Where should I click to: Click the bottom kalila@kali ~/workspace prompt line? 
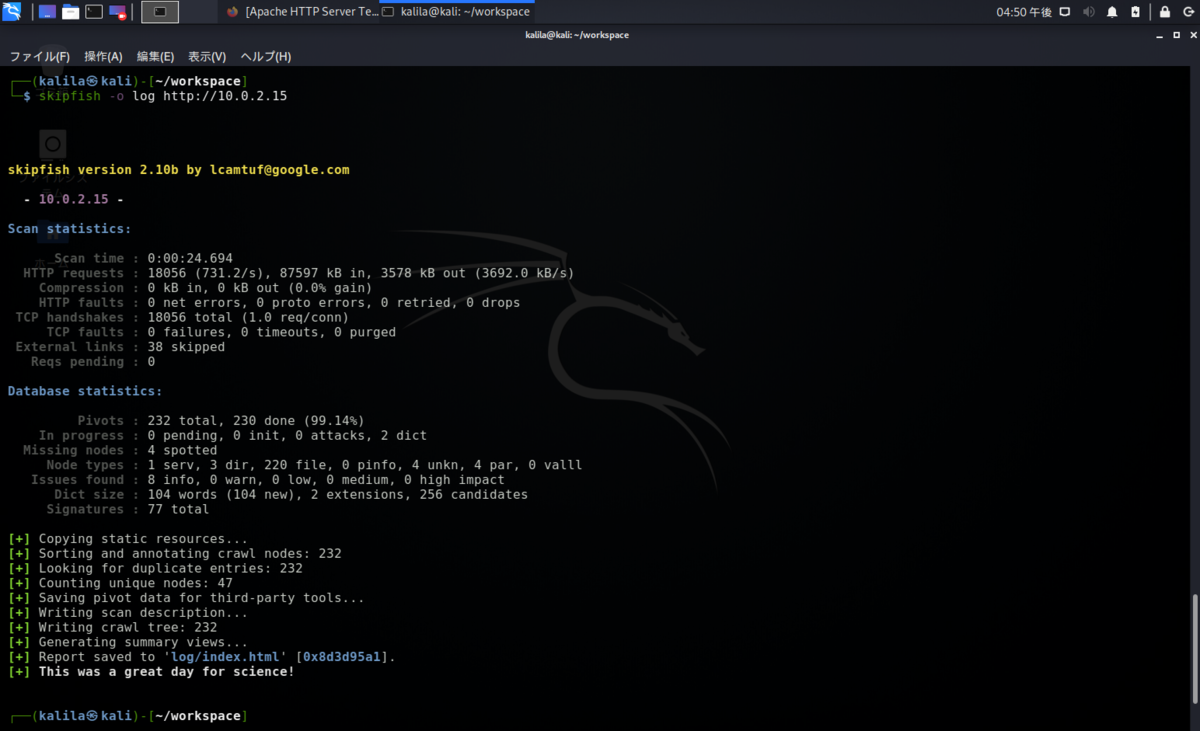click(x=127, y=716)
